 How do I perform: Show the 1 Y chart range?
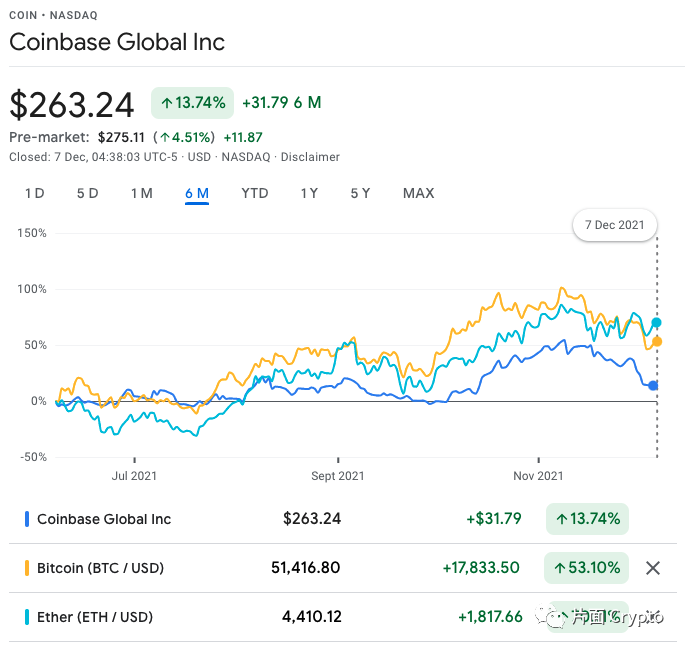309,193
